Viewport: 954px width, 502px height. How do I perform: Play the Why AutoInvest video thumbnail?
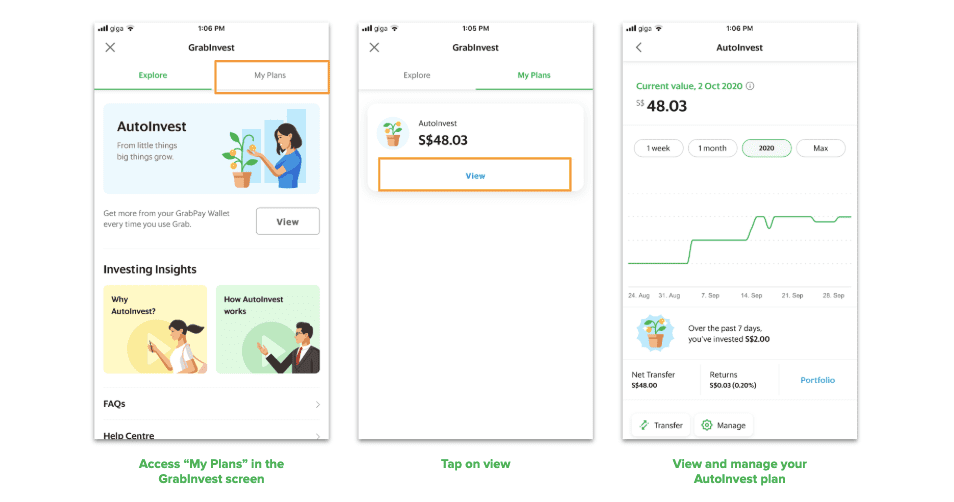coord(155,329)
